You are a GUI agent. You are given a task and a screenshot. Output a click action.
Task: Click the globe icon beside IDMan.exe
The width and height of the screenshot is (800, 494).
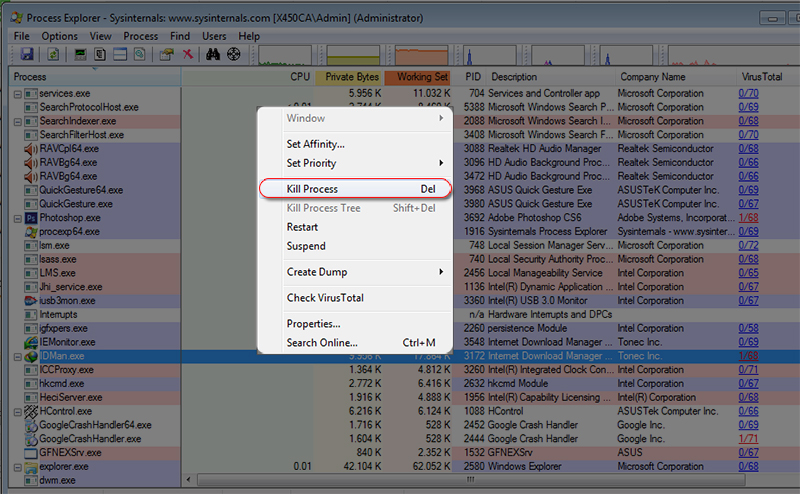click(31, 356)
